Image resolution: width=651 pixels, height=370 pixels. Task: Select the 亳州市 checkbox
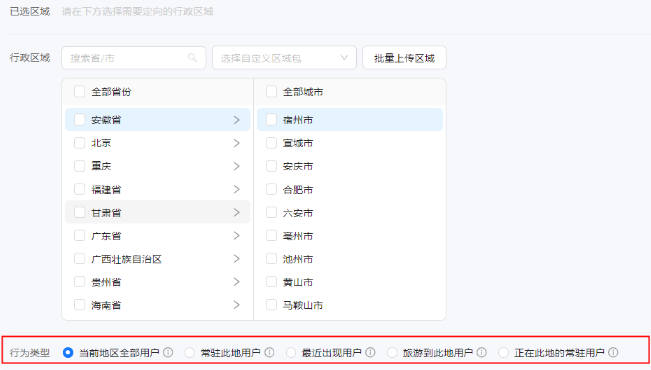(x=271, y=235)
